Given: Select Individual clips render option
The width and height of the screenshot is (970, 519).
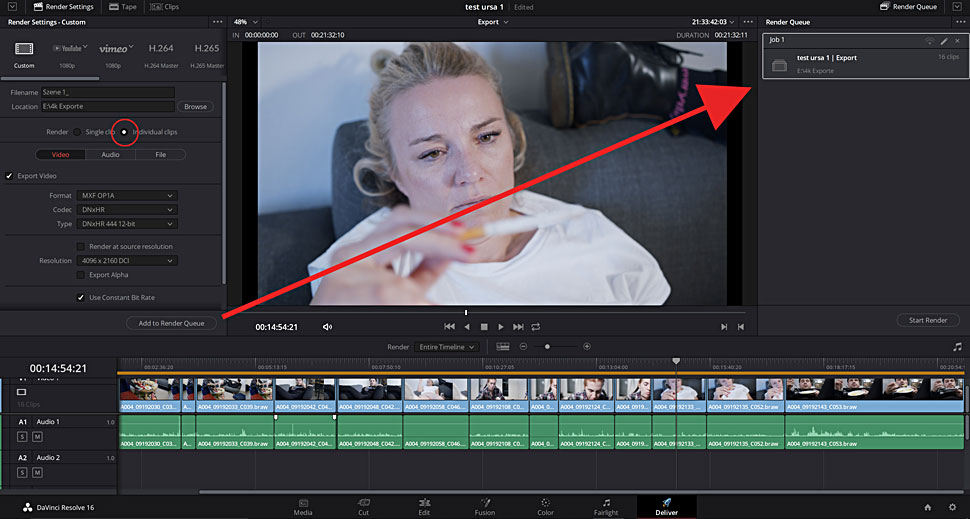Looking at the screenshot, I should 124,132.
